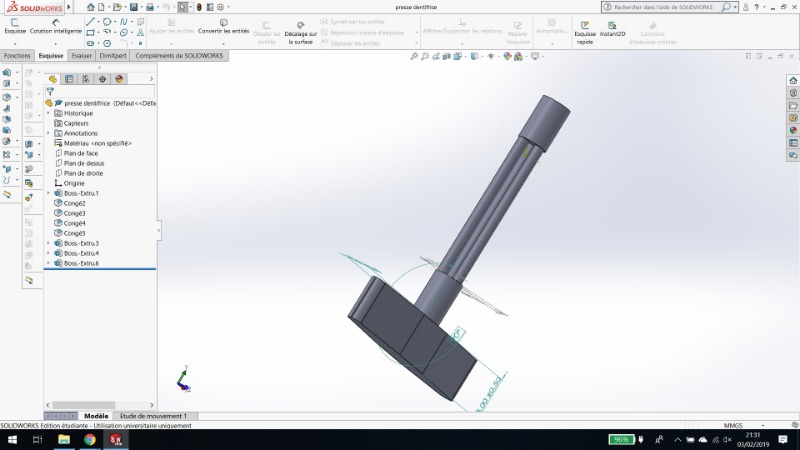This screenshot has width=800, height=450.
Task: Toggle the select cursor tool in the top toolbar
Action: coord(182,7)
